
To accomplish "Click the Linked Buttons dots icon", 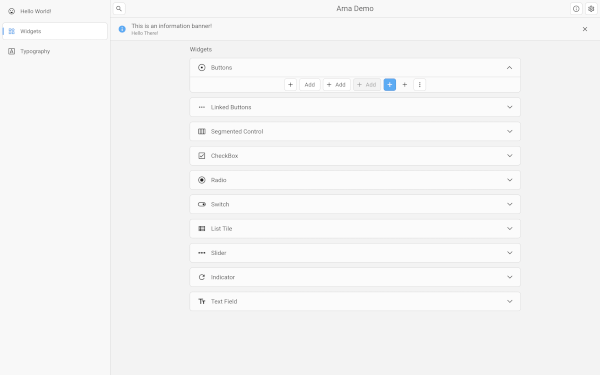I will [x=202, y=107].
